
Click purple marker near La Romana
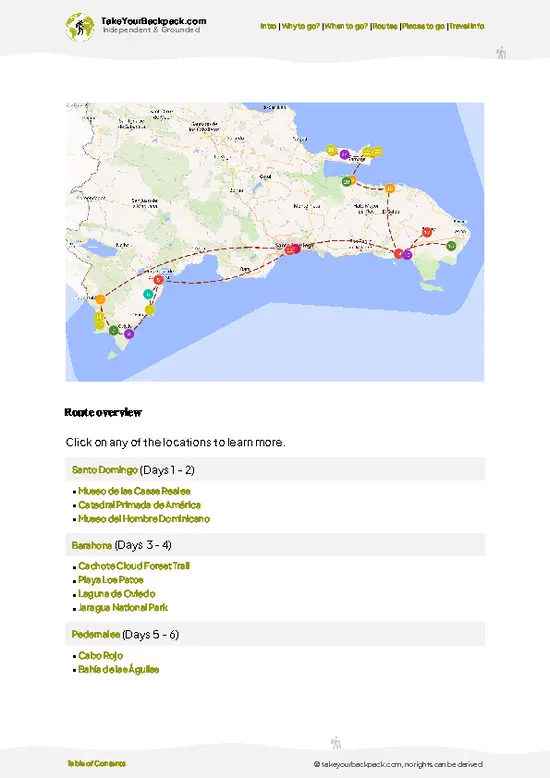tap(407, 255)
